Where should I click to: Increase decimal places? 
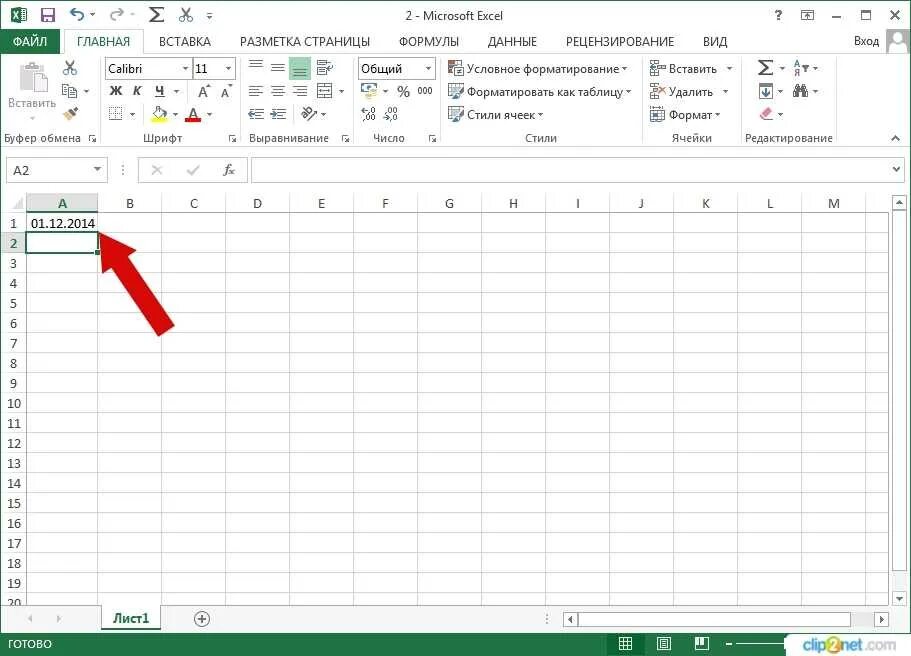(368, 114)
